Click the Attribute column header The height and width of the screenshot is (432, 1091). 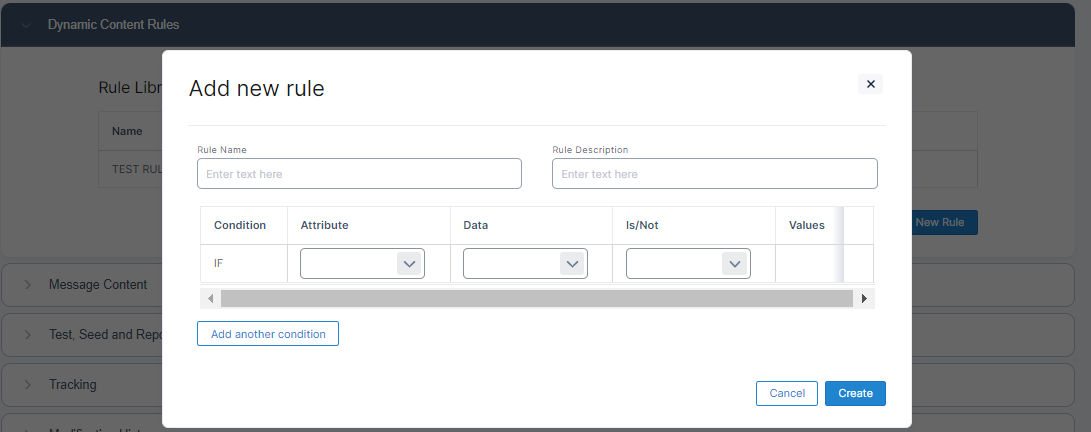click(324, 225)
